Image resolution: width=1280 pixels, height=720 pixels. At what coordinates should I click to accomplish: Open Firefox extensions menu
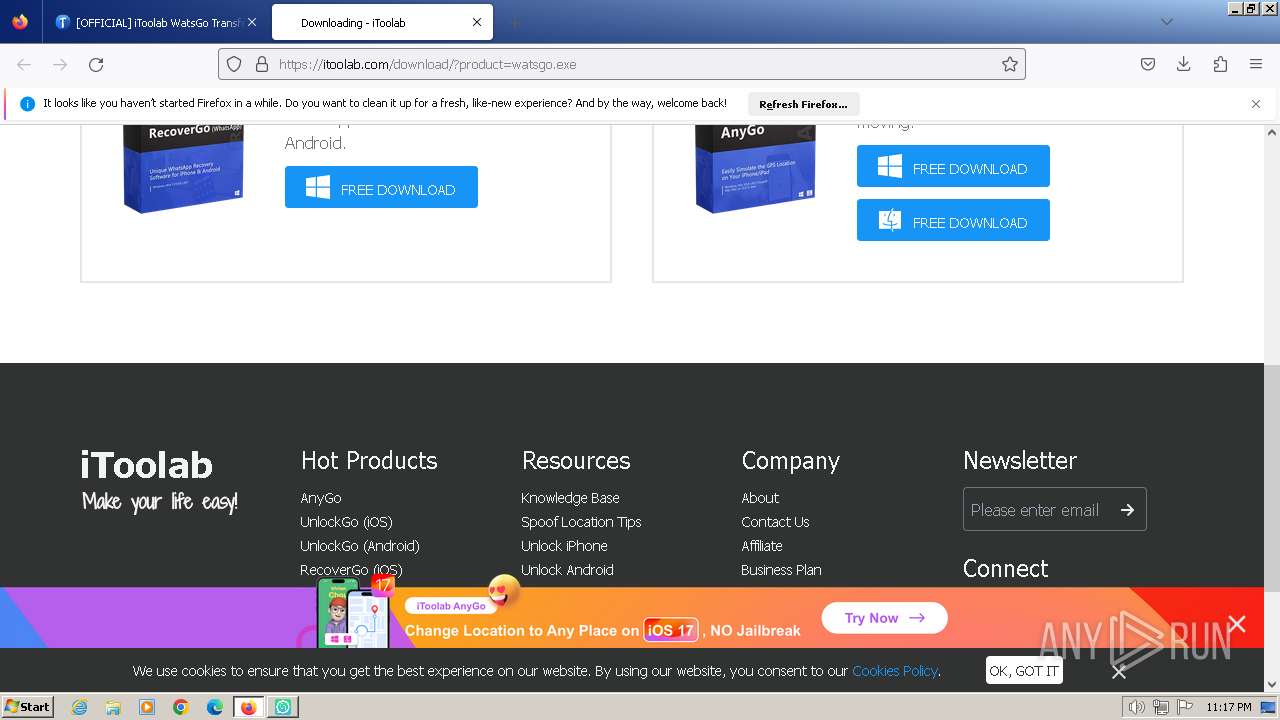pos(1220,64)
